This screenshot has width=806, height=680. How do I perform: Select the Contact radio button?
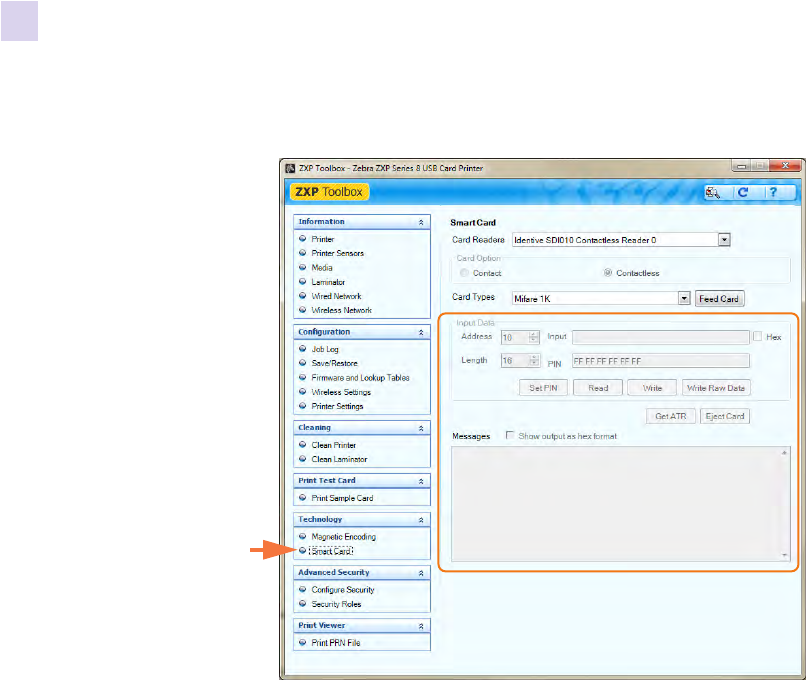click(464, 273)
